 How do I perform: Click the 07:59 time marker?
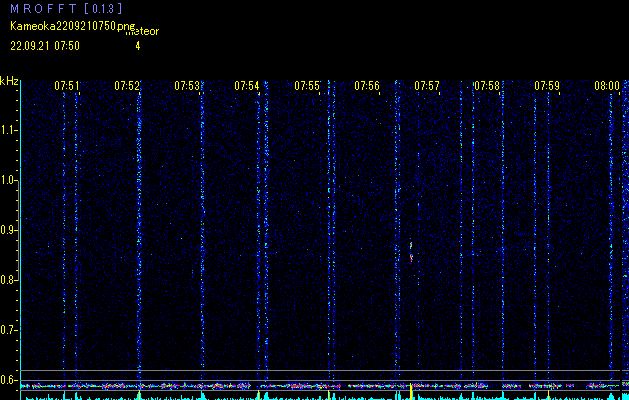point(547,85)
